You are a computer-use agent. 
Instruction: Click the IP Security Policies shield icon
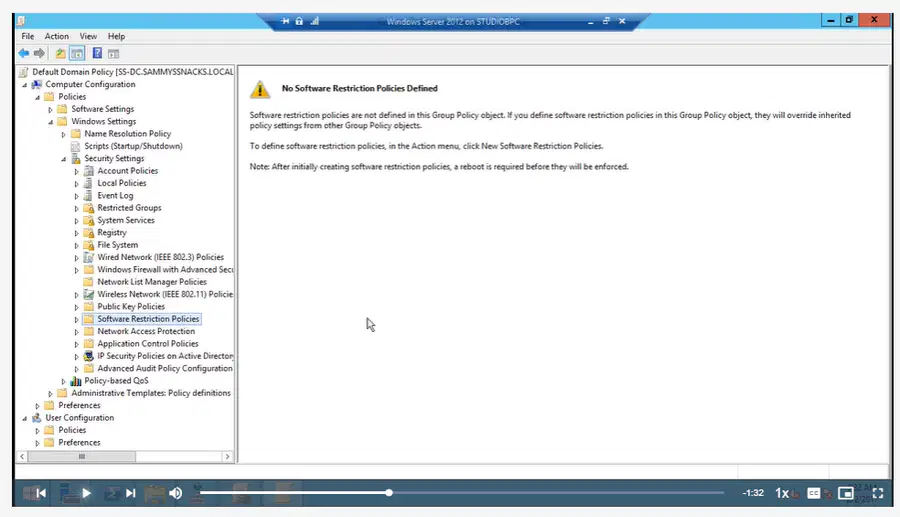click(88, 356)
